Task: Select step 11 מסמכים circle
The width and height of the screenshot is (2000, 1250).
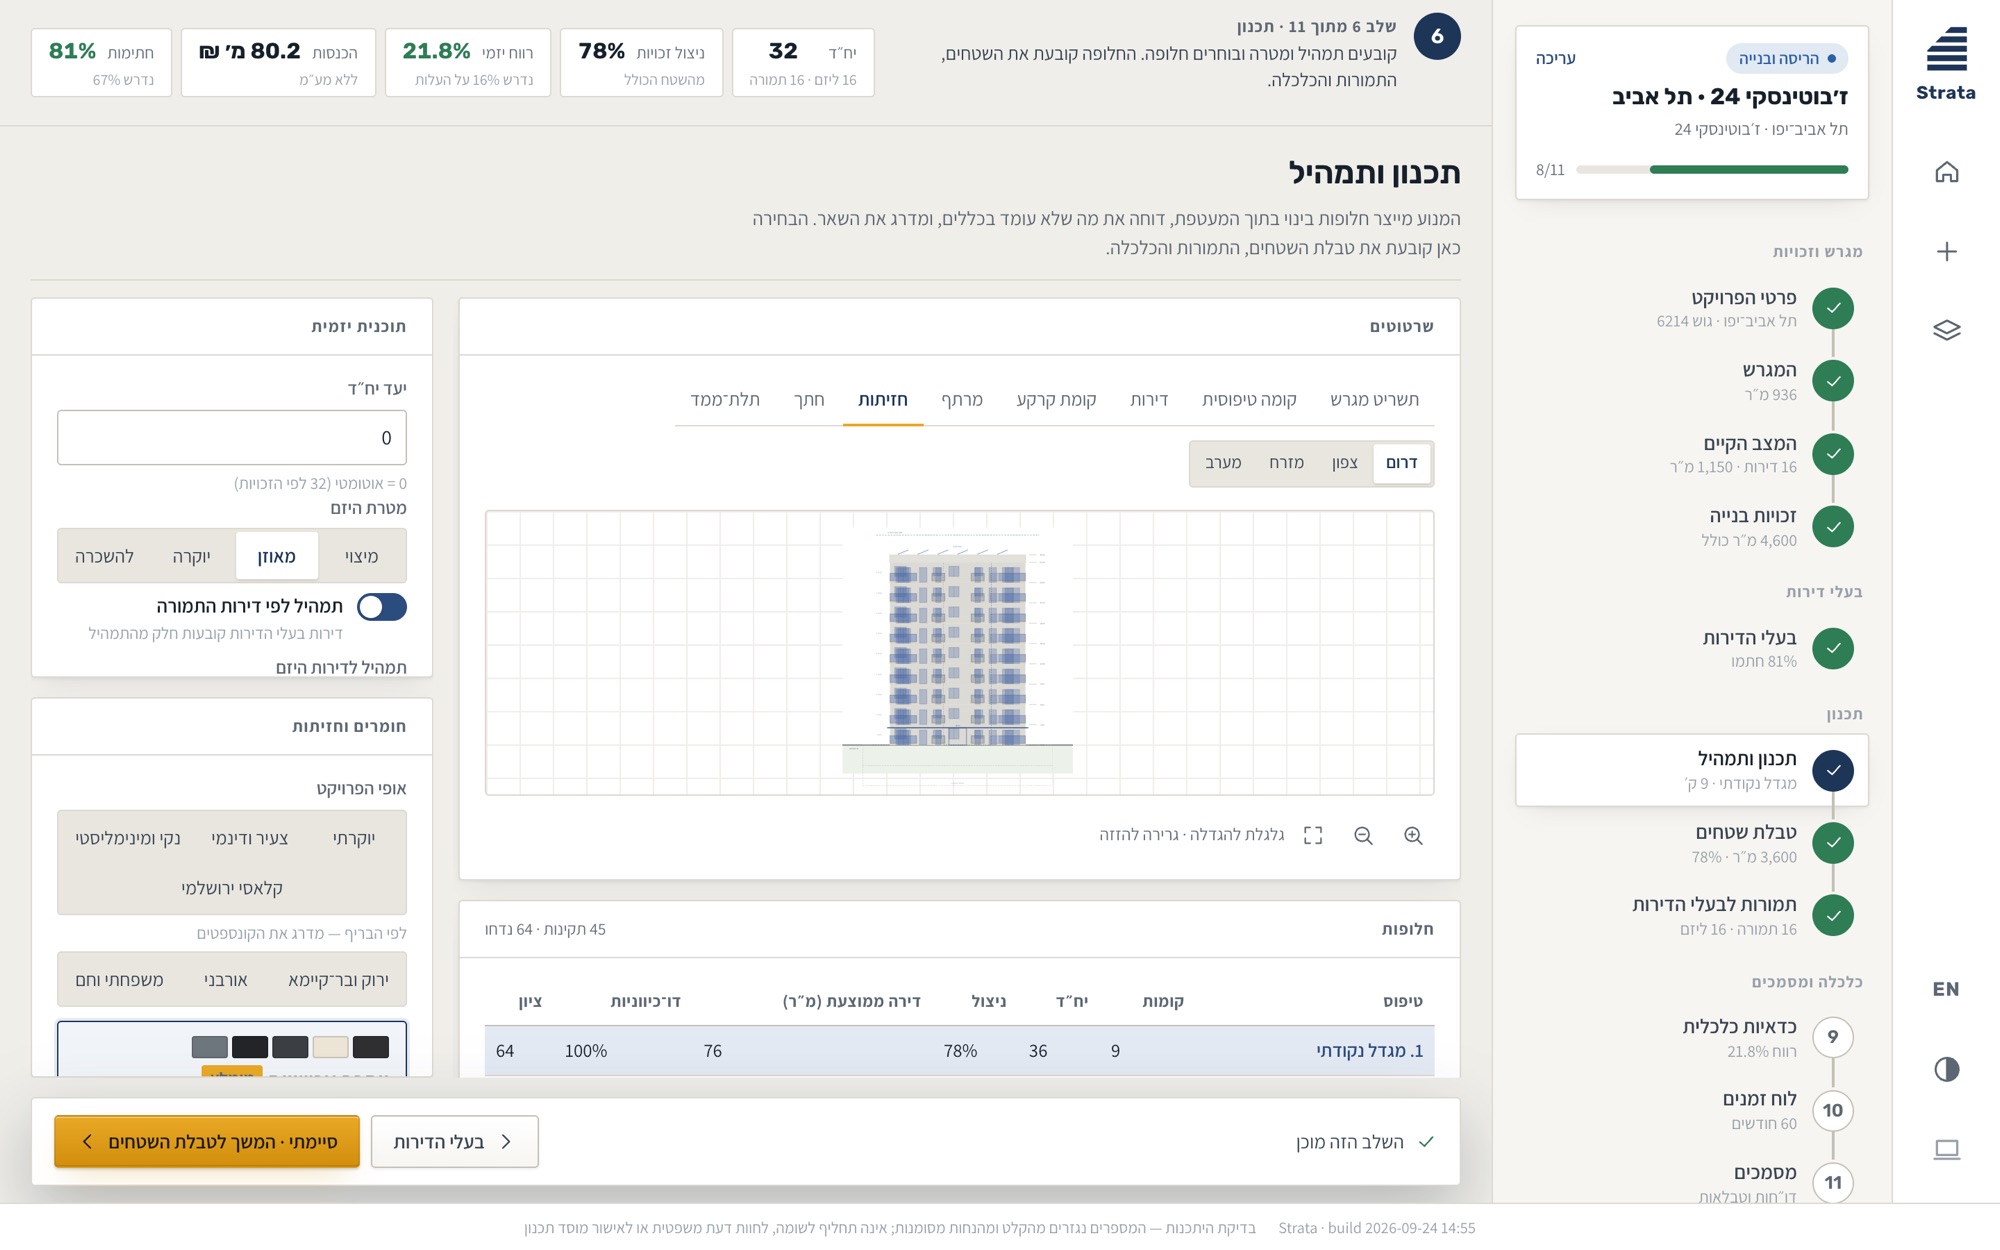Action: click(x=1832, y=1183)
